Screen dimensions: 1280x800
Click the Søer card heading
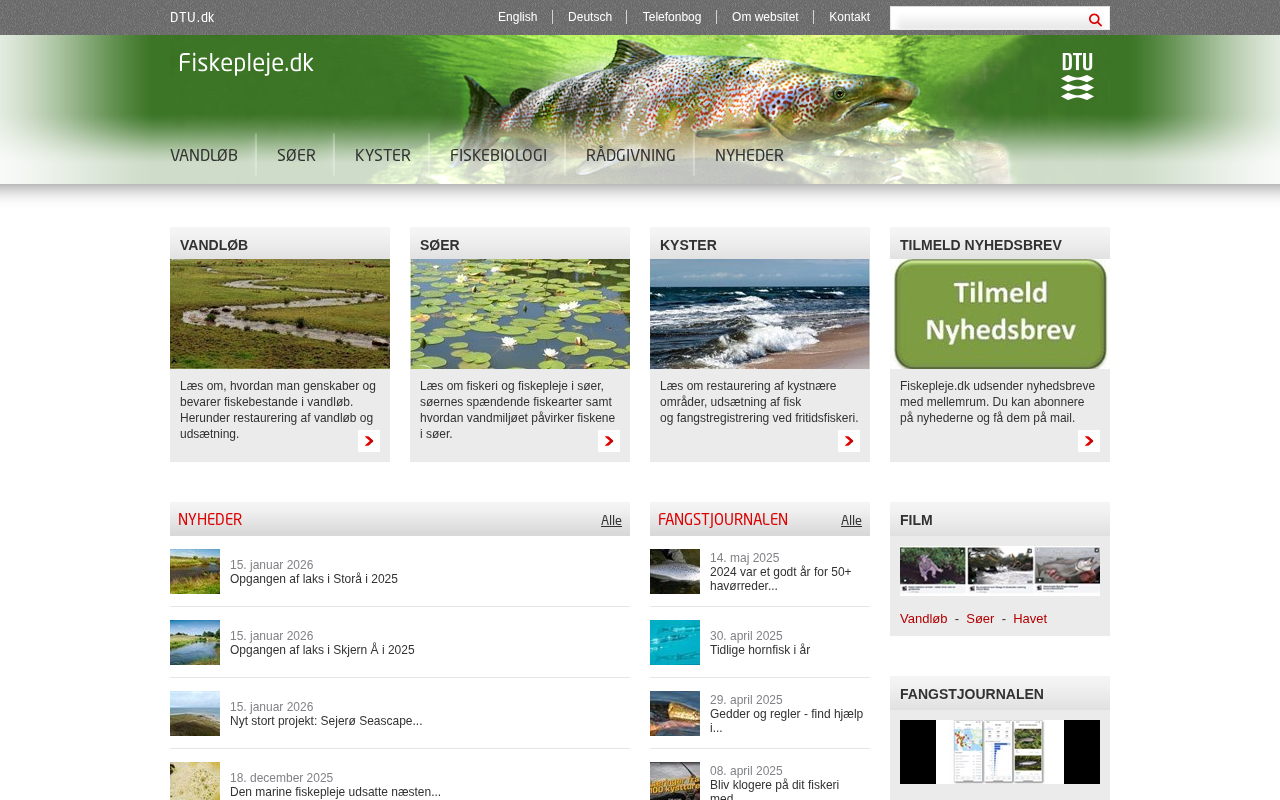pos(440,245)
